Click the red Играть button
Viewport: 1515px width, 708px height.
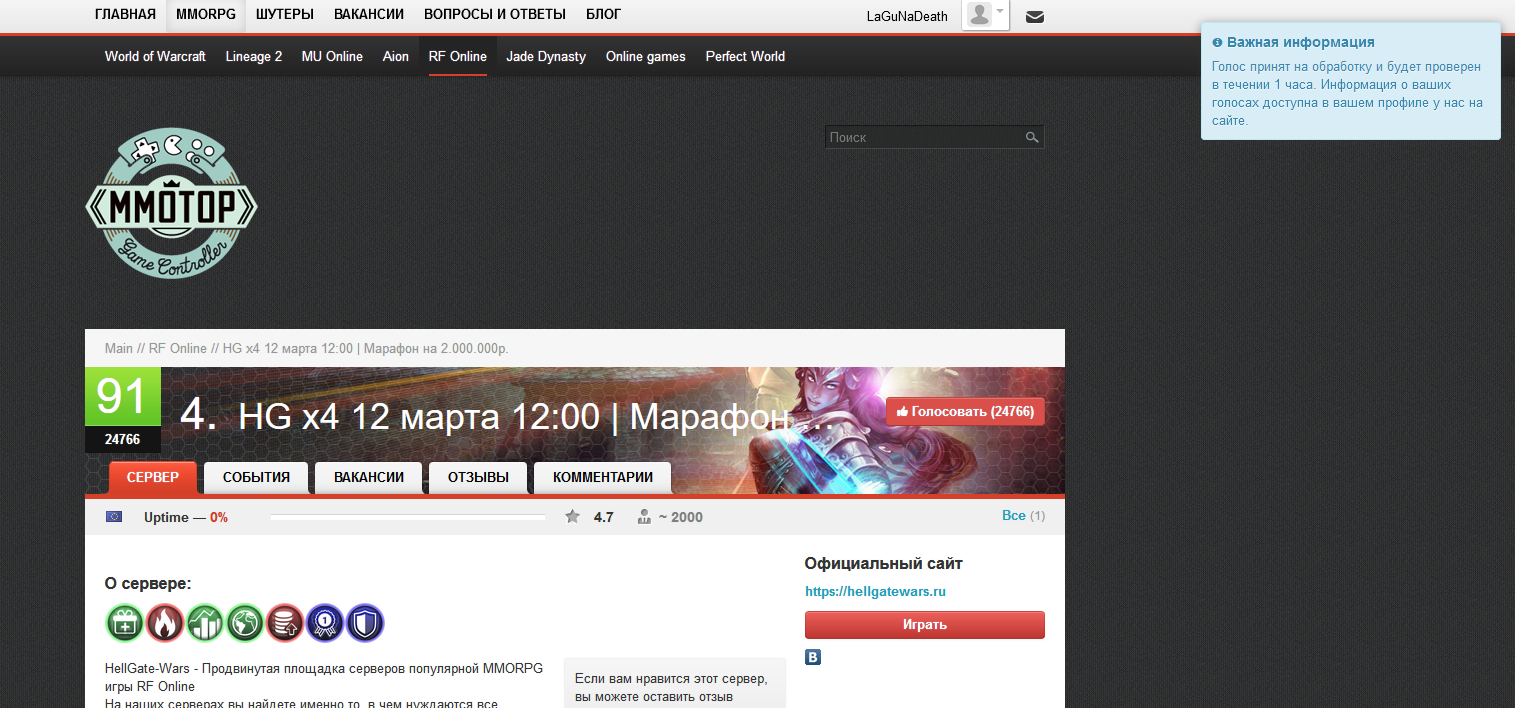pos(925,625)
